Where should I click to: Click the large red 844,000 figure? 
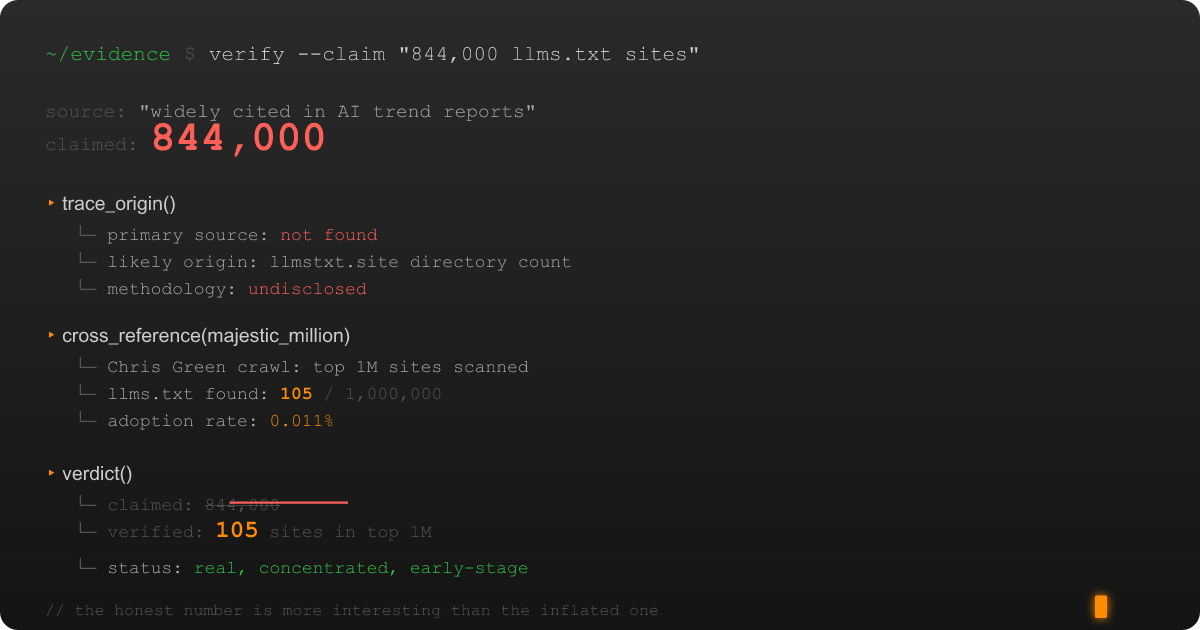click(239, 138)
